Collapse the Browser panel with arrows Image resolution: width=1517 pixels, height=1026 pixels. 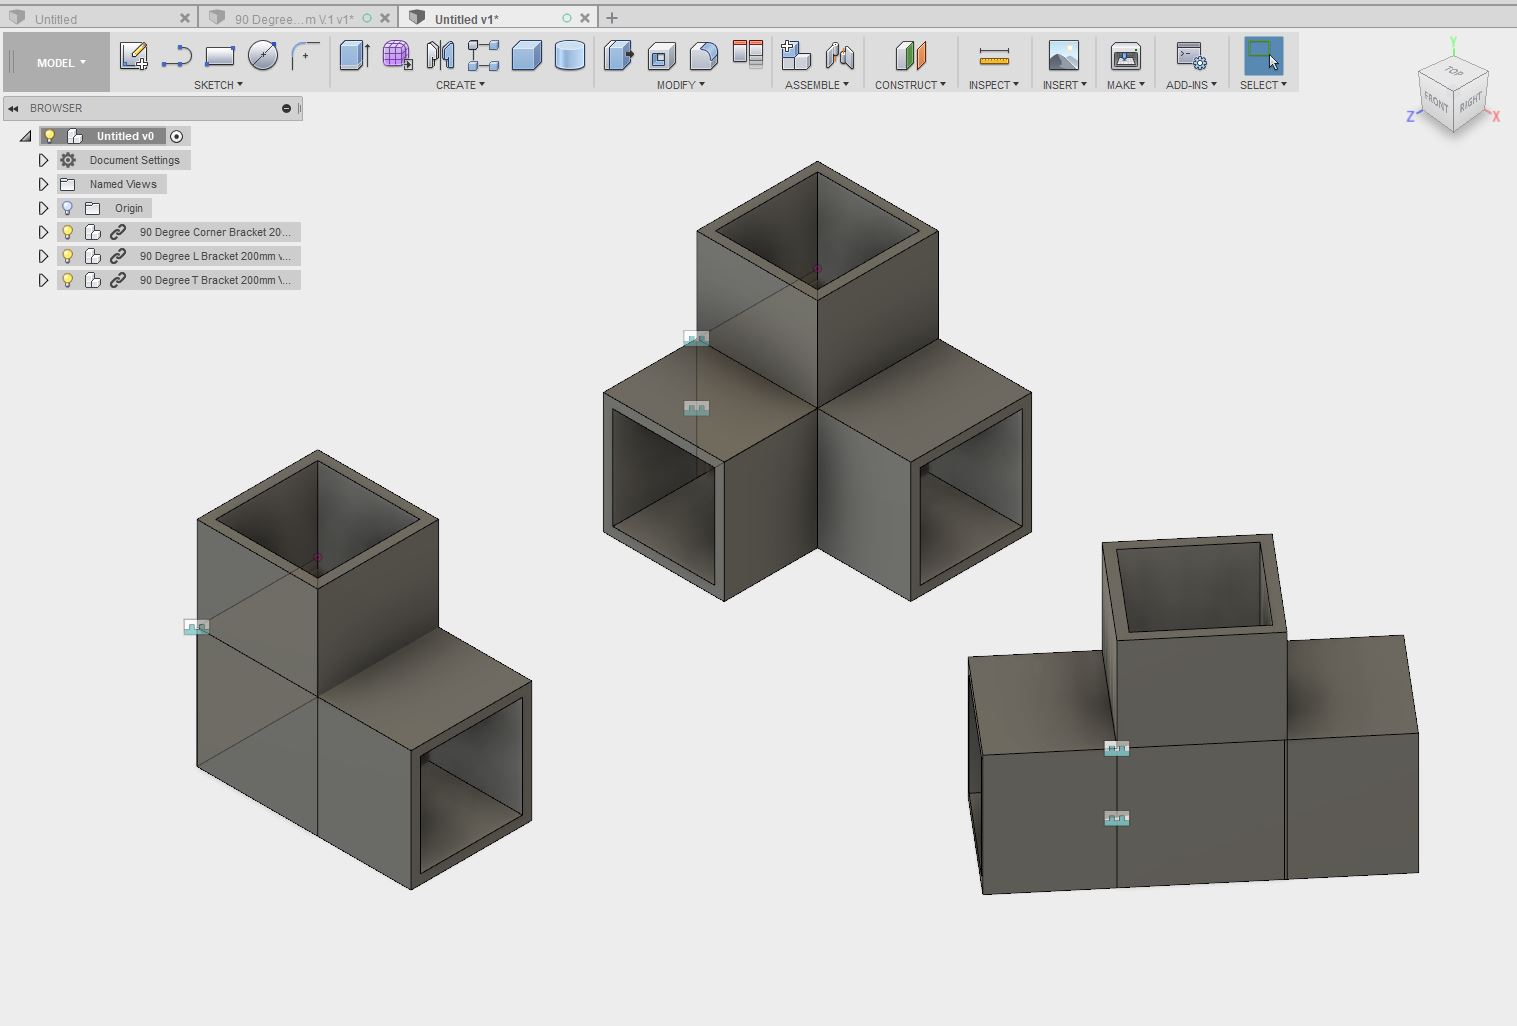(14, 108)
